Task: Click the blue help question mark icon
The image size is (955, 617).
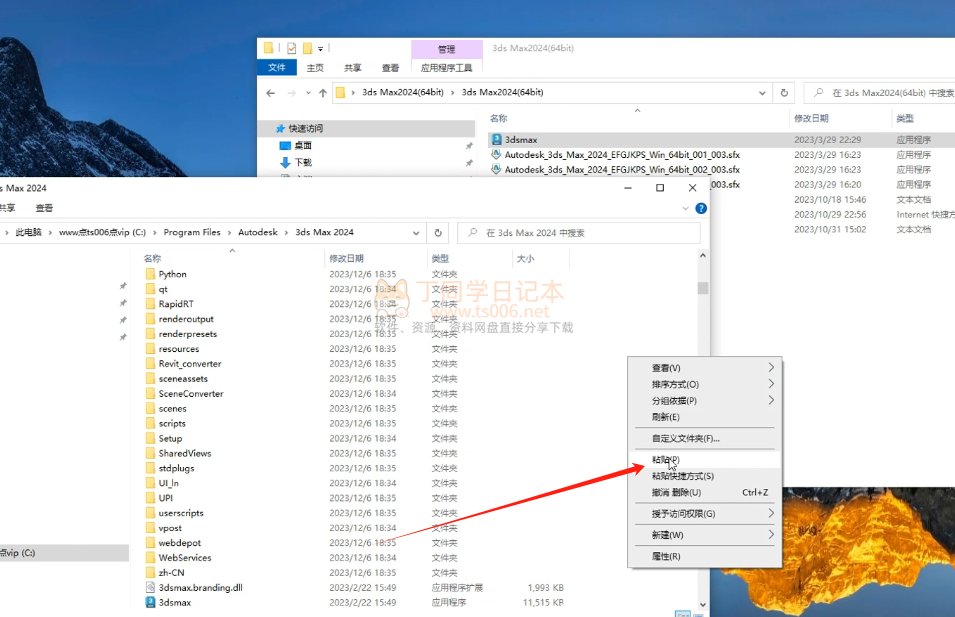Action: pyautogui.click(x=701, y=208)
